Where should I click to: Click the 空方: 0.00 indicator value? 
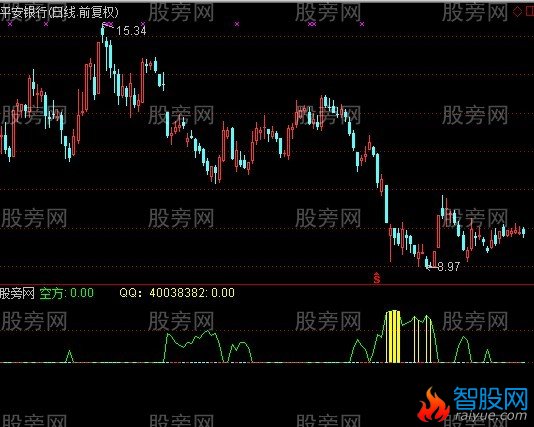pos(66,293)
